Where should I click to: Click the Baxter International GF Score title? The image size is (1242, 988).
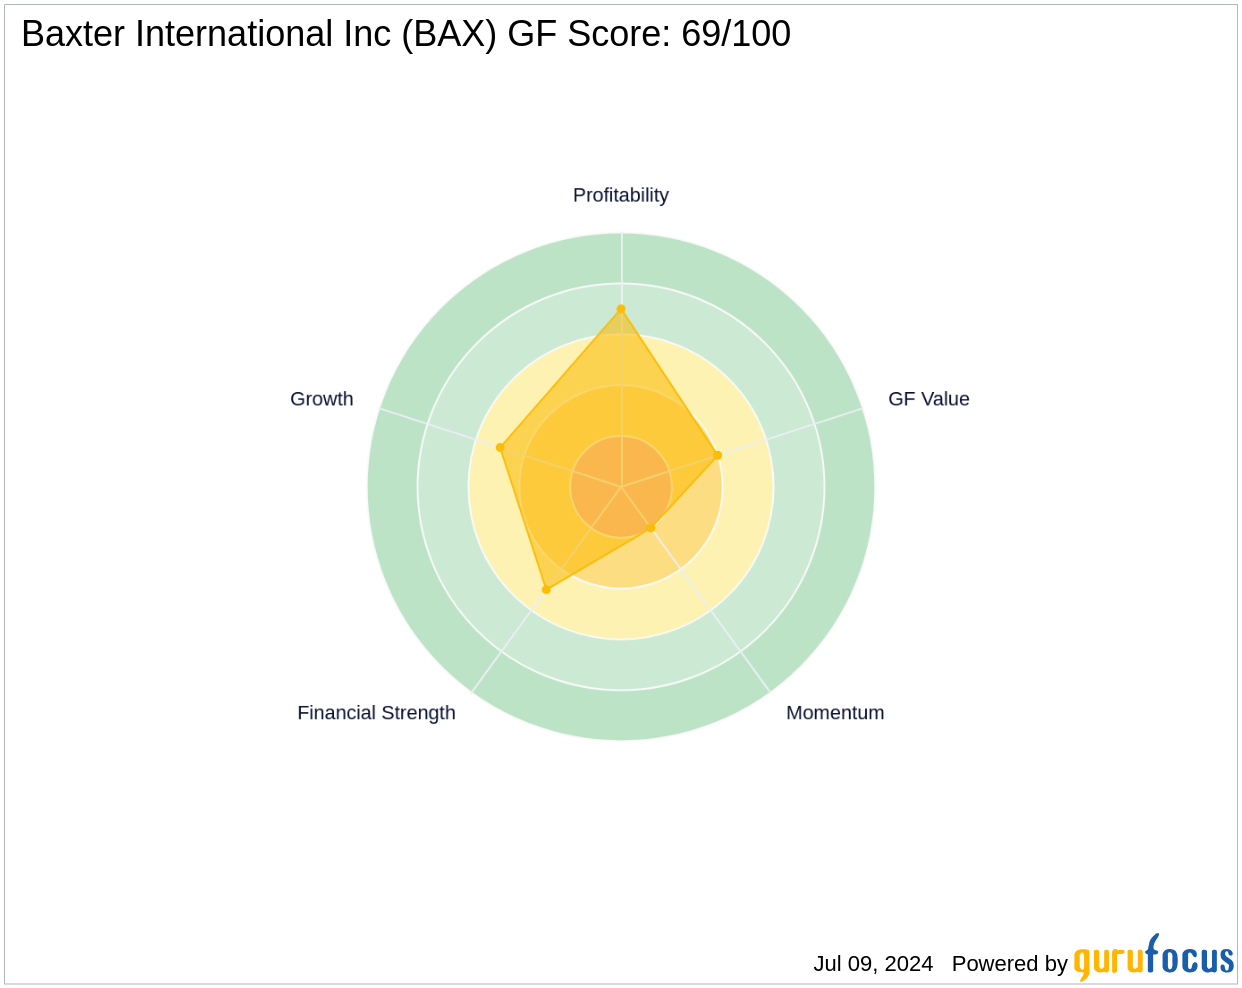406,34
